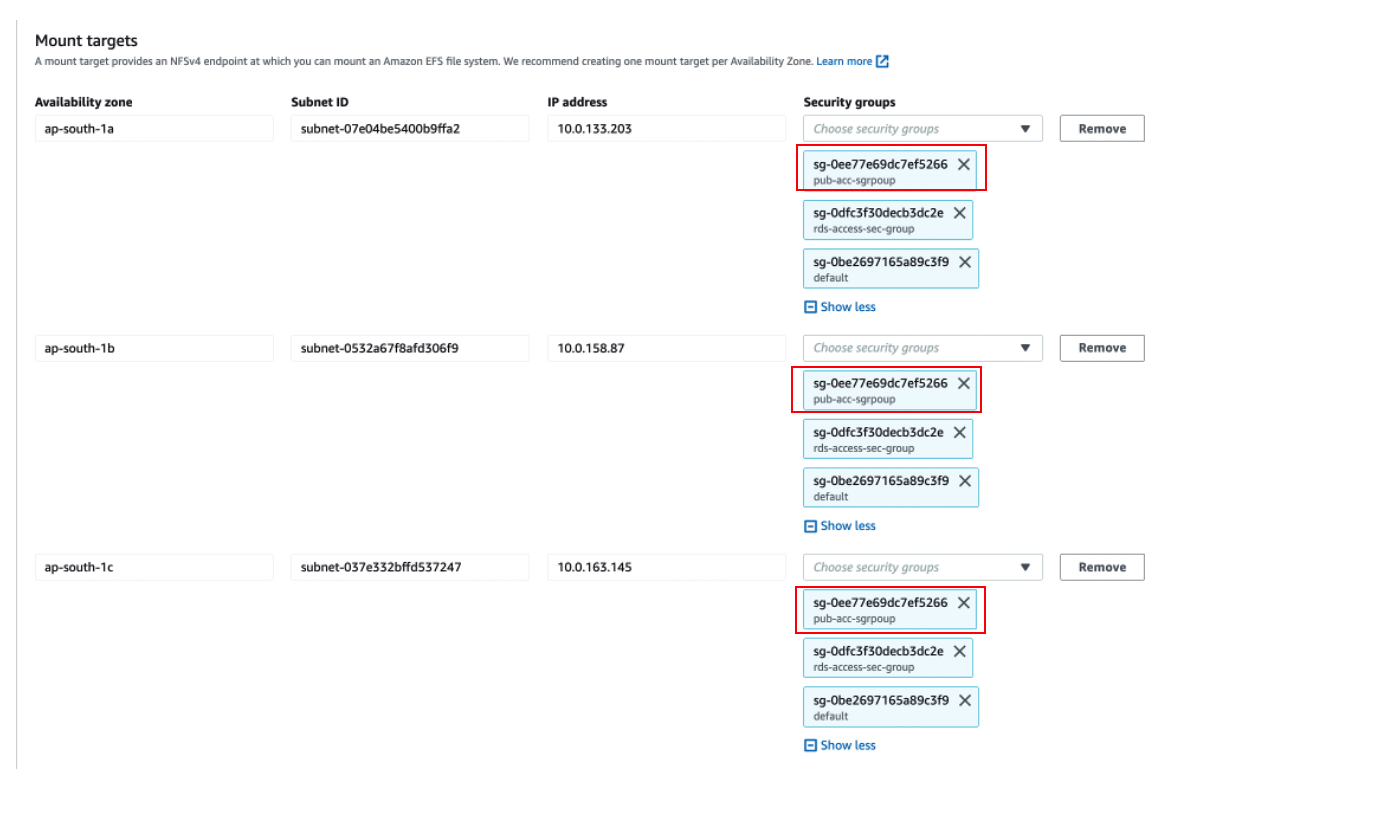Open the Learn more link
This screenshot has width=1394, height=820.
coord(844,61)
